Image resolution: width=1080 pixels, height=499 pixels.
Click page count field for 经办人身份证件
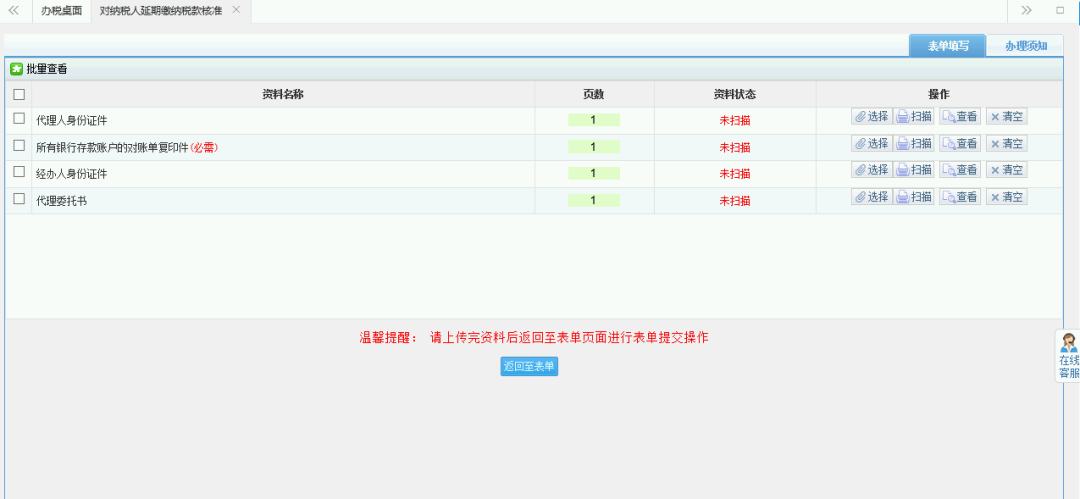click(594, 174)
